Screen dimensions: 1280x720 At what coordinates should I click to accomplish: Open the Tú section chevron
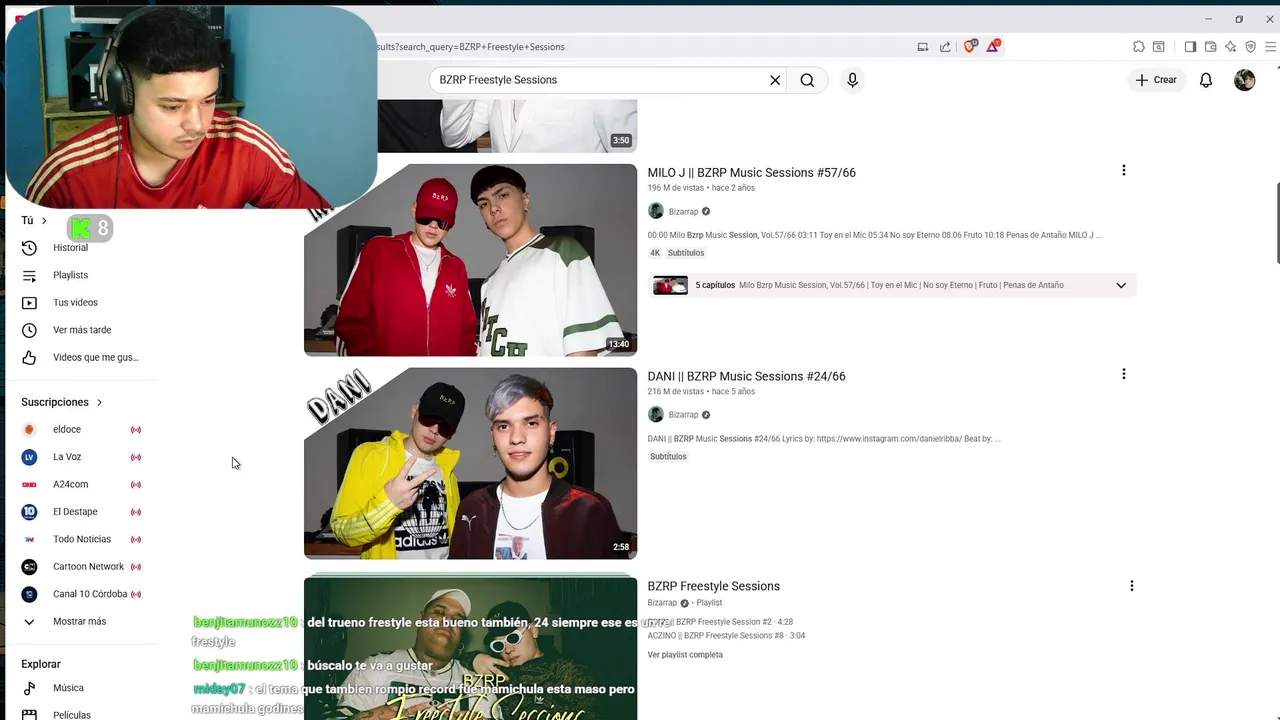[44, 221]
